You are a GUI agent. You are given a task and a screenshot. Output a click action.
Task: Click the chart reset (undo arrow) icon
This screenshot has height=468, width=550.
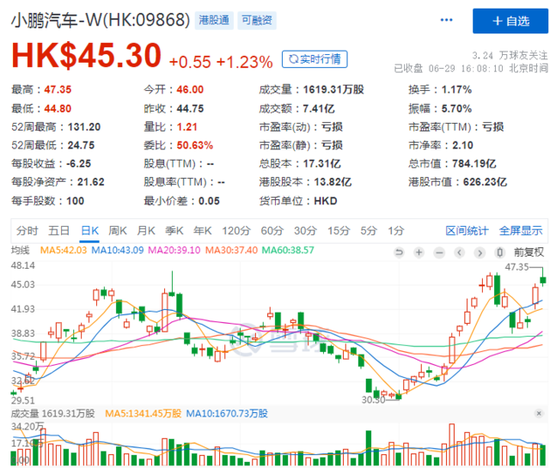point(399,252)
